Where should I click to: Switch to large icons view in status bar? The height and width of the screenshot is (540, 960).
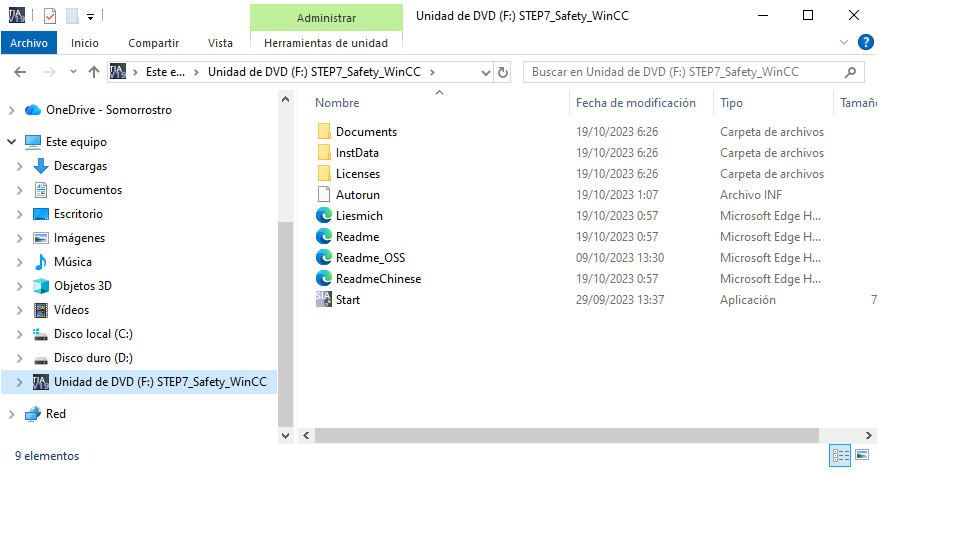[x=862, y=455]
